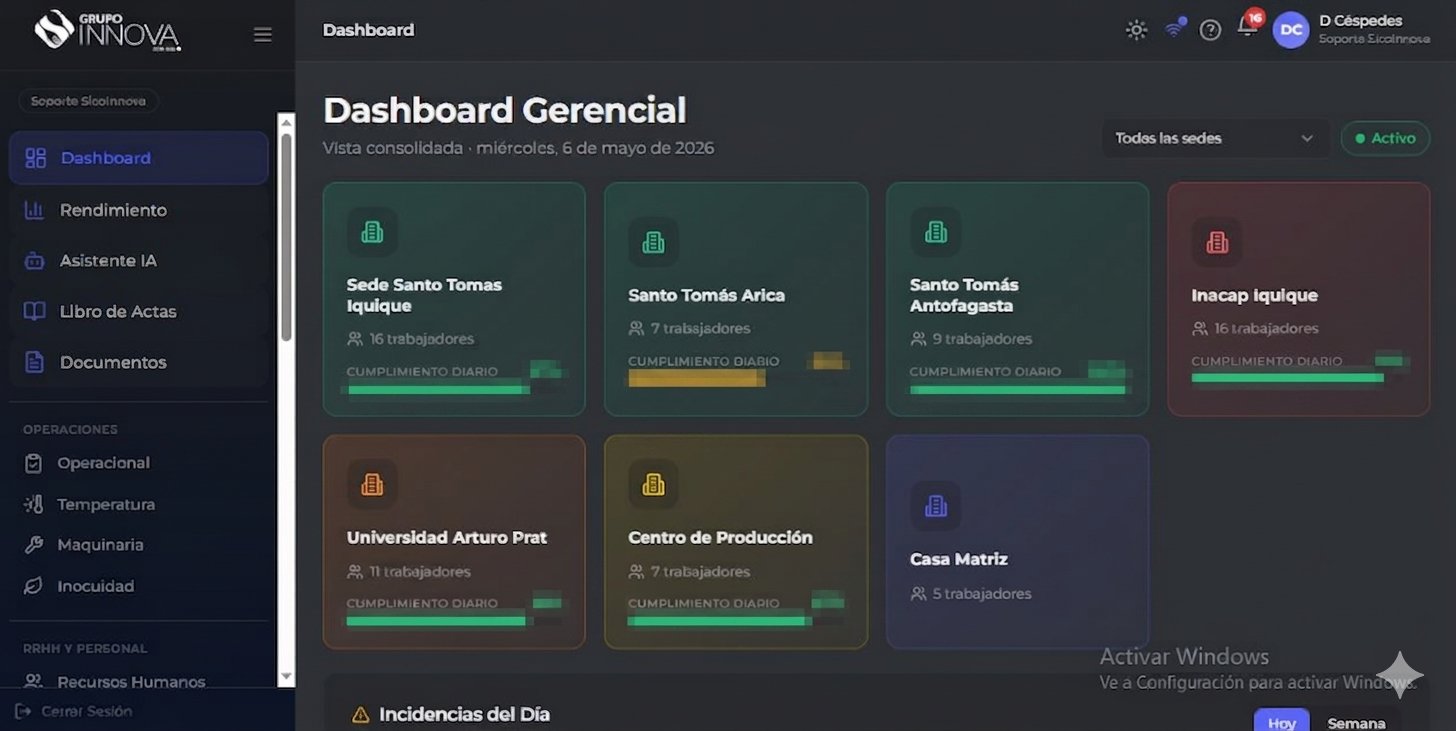Open the Santo Tomás Arica card
The height and width of the screenshot is (731, 1456).
736,299
